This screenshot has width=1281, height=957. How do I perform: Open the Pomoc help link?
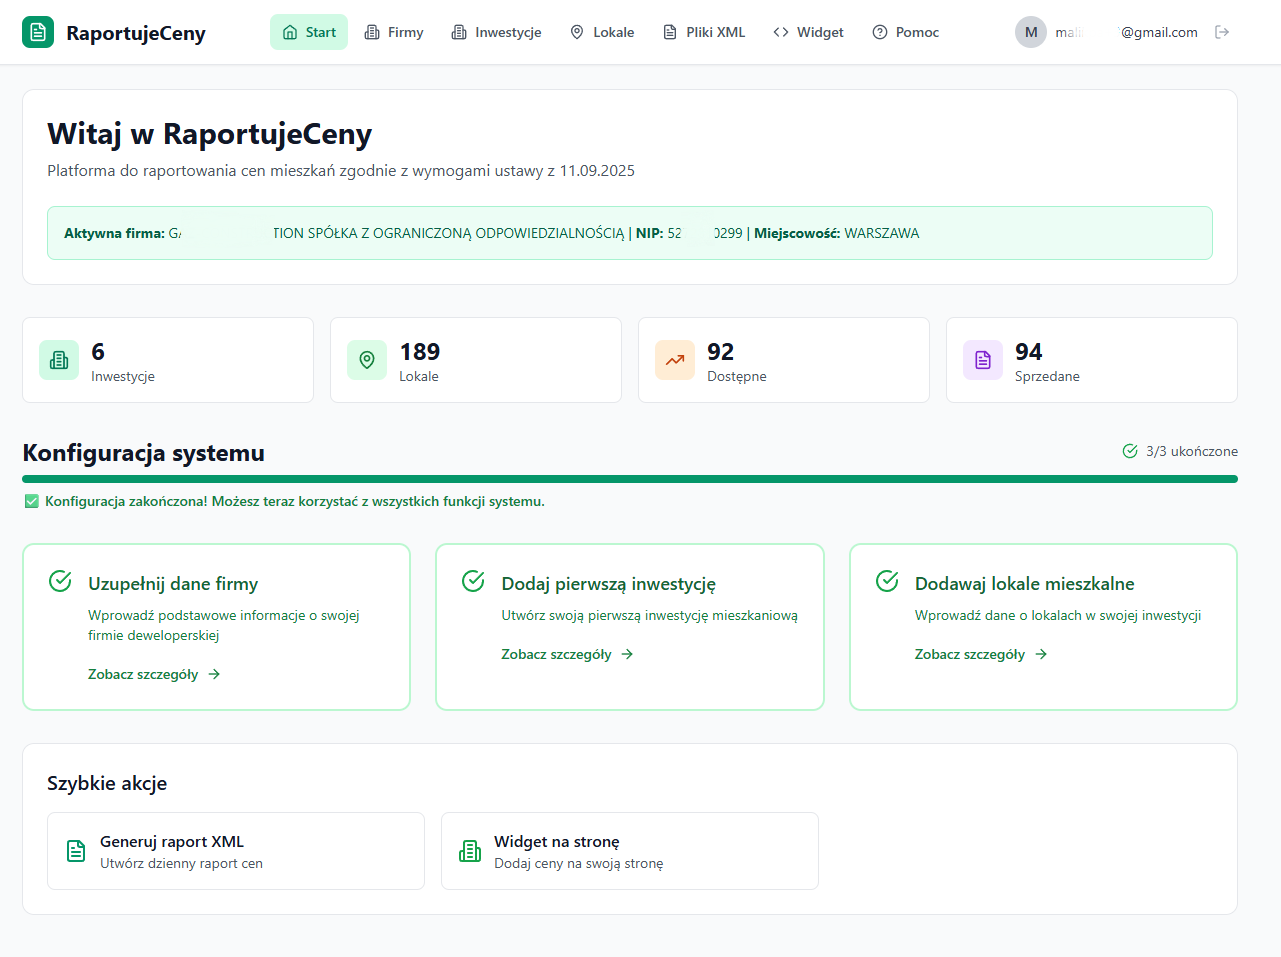[905, 32]
